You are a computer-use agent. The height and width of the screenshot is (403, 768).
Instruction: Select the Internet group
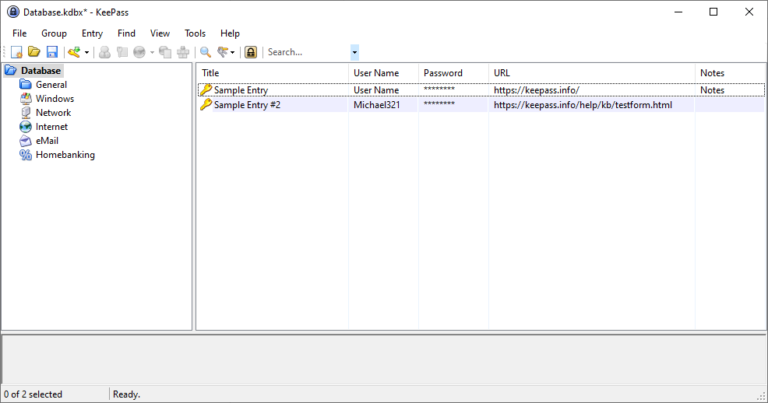point(52,127)
